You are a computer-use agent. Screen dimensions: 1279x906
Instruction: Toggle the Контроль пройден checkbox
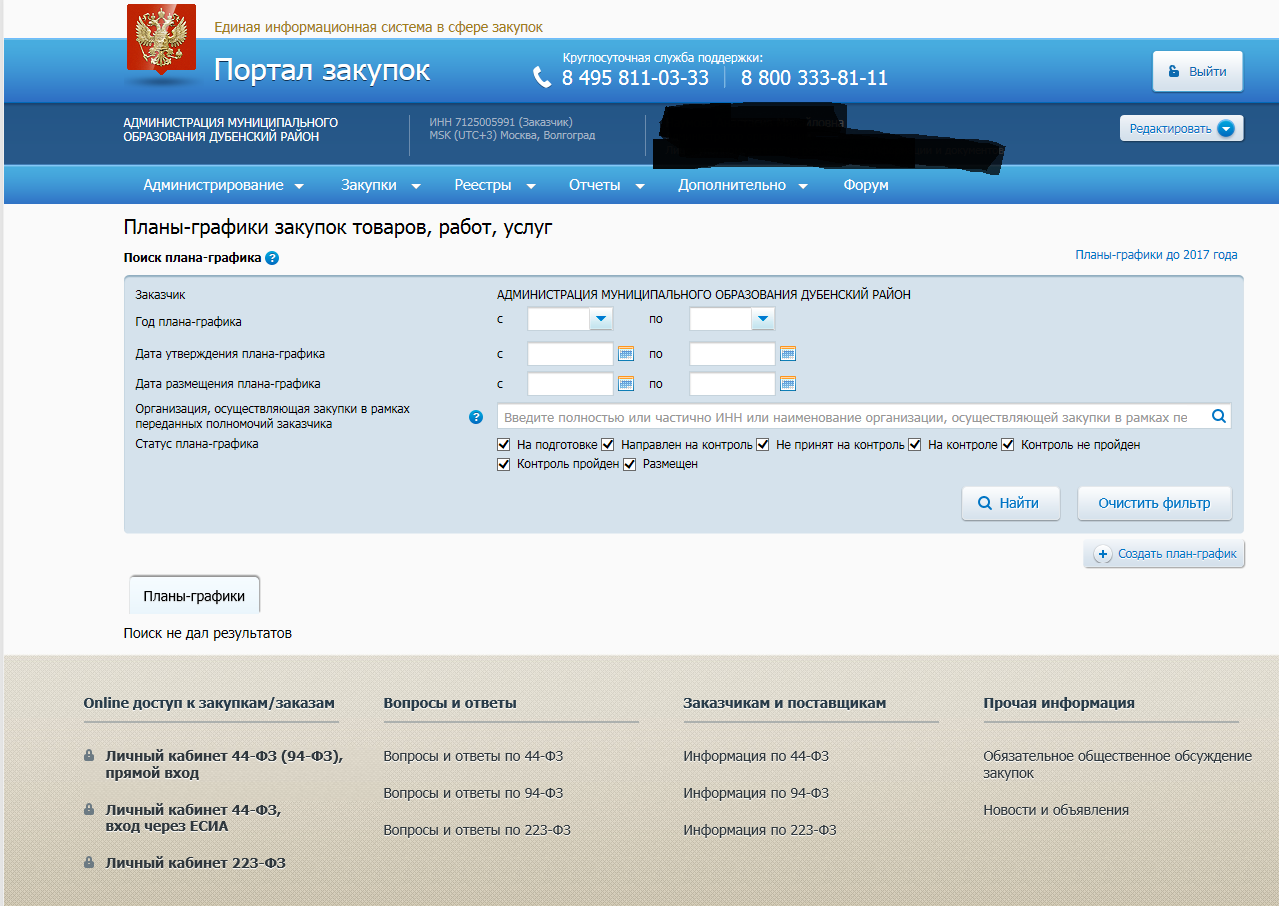pos(504,465)
